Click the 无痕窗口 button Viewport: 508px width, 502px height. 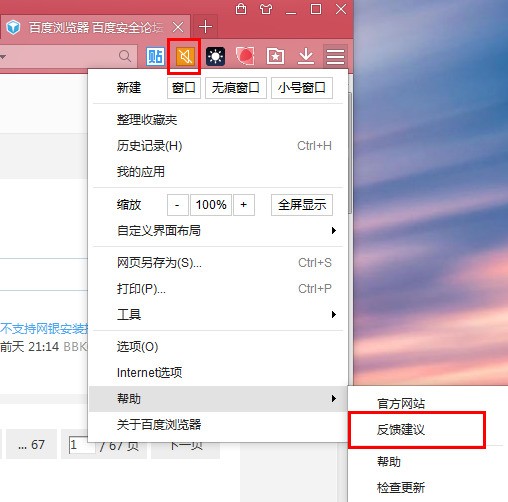click(236, 88)
